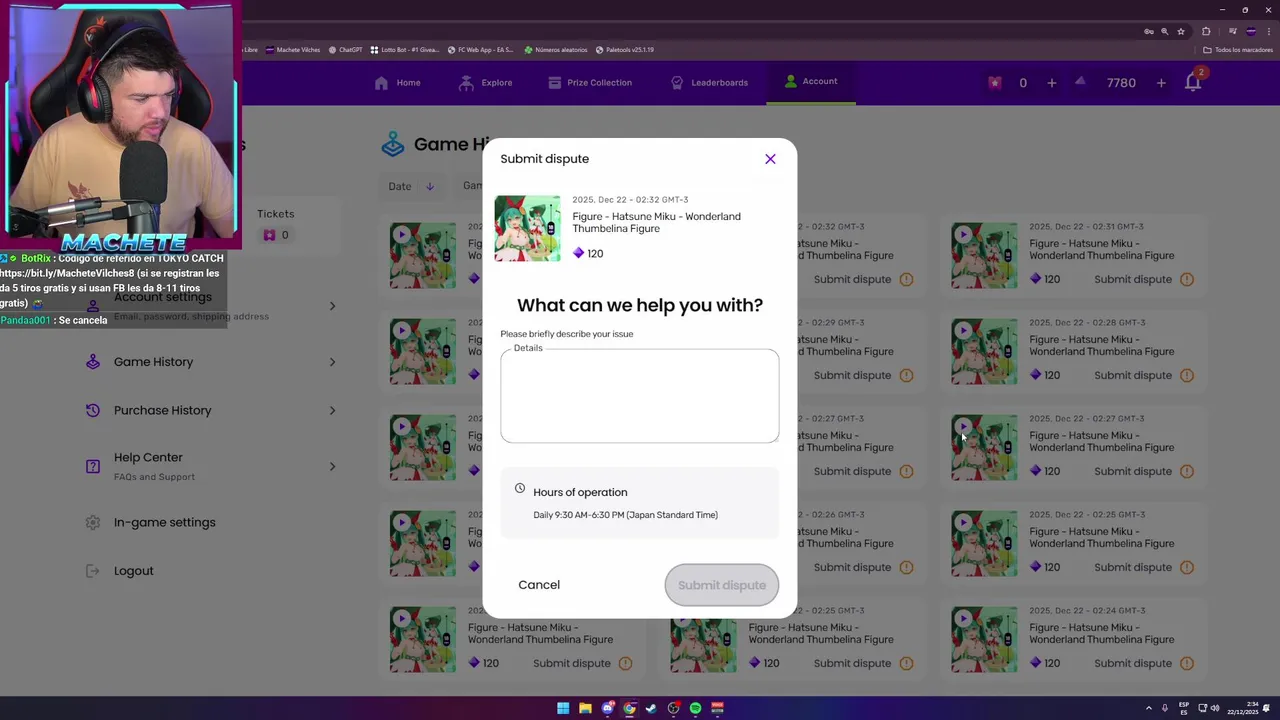Open Help Center in the sidebar
The image size is (1280, 720).
click(148, 457)
